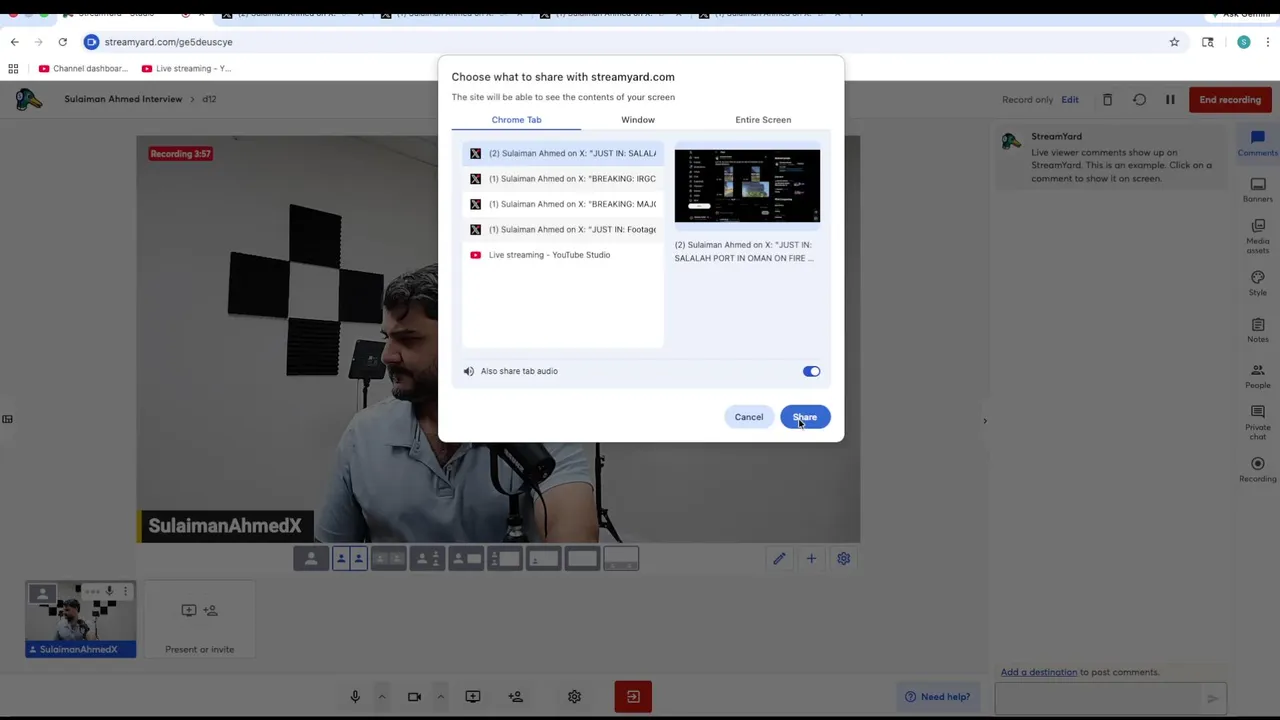Open the Channel dashboard bookmark
The image size is (1280, 720).
pyautogui.click(x=83, y=69)
